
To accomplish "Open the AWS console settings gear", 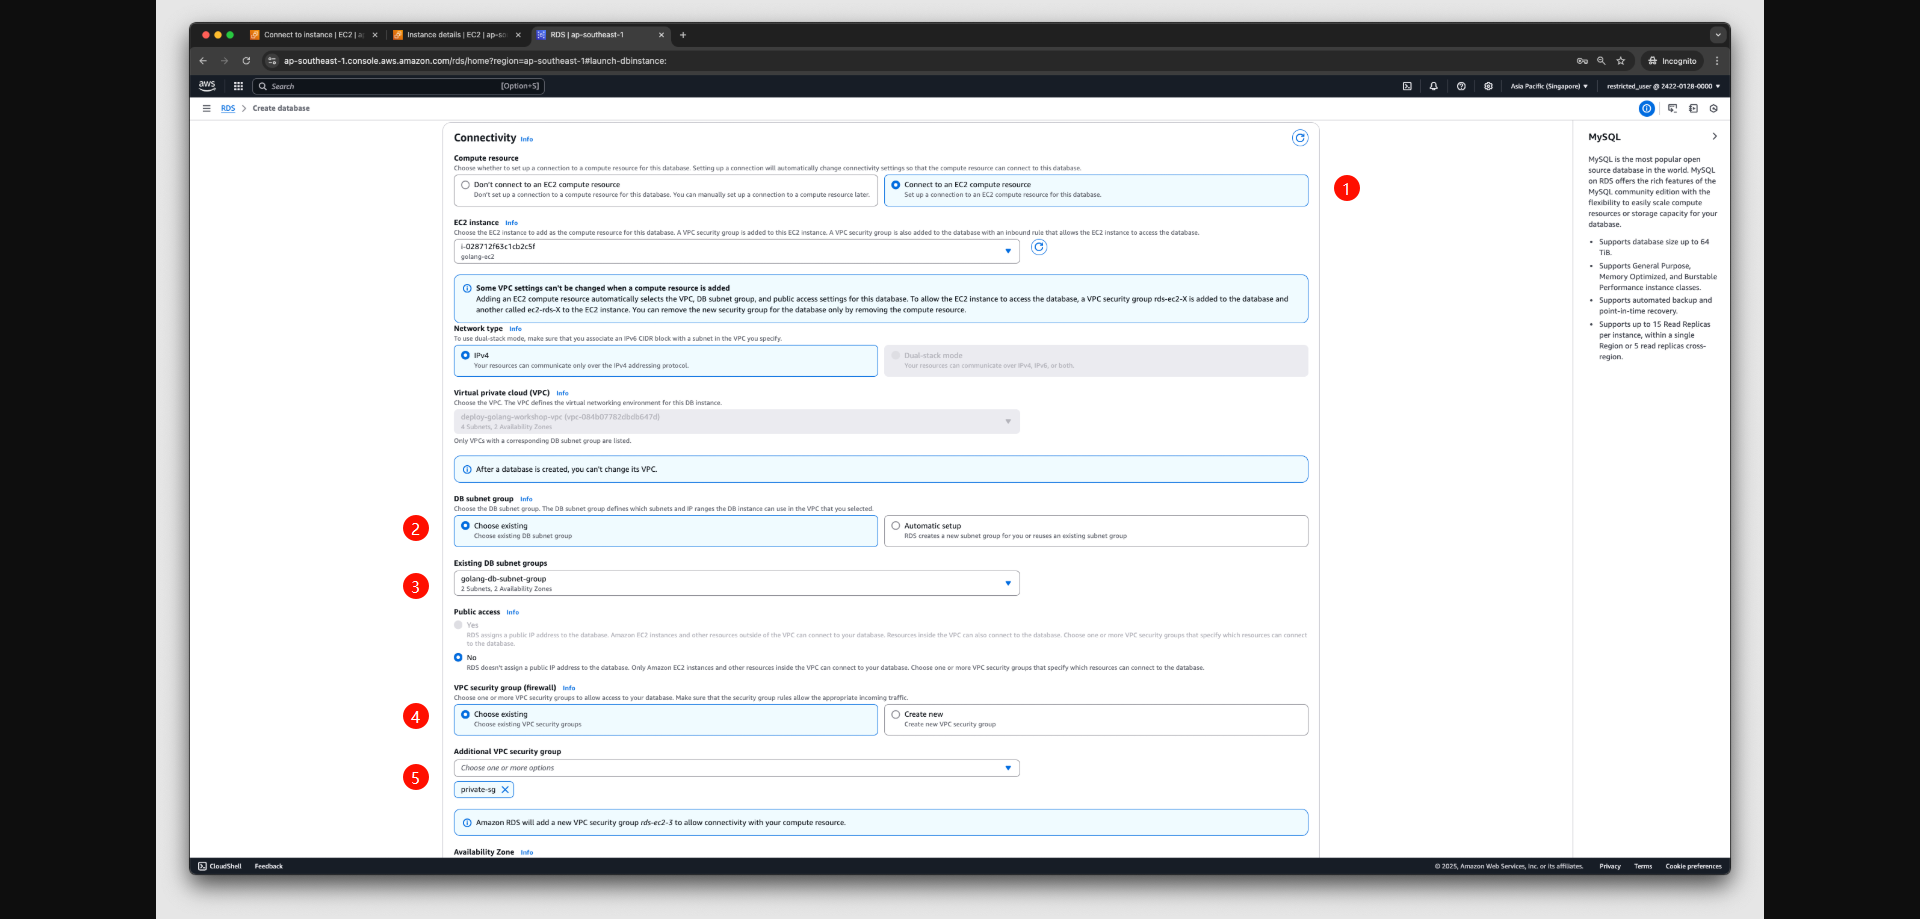I will tap(1488, 86).
